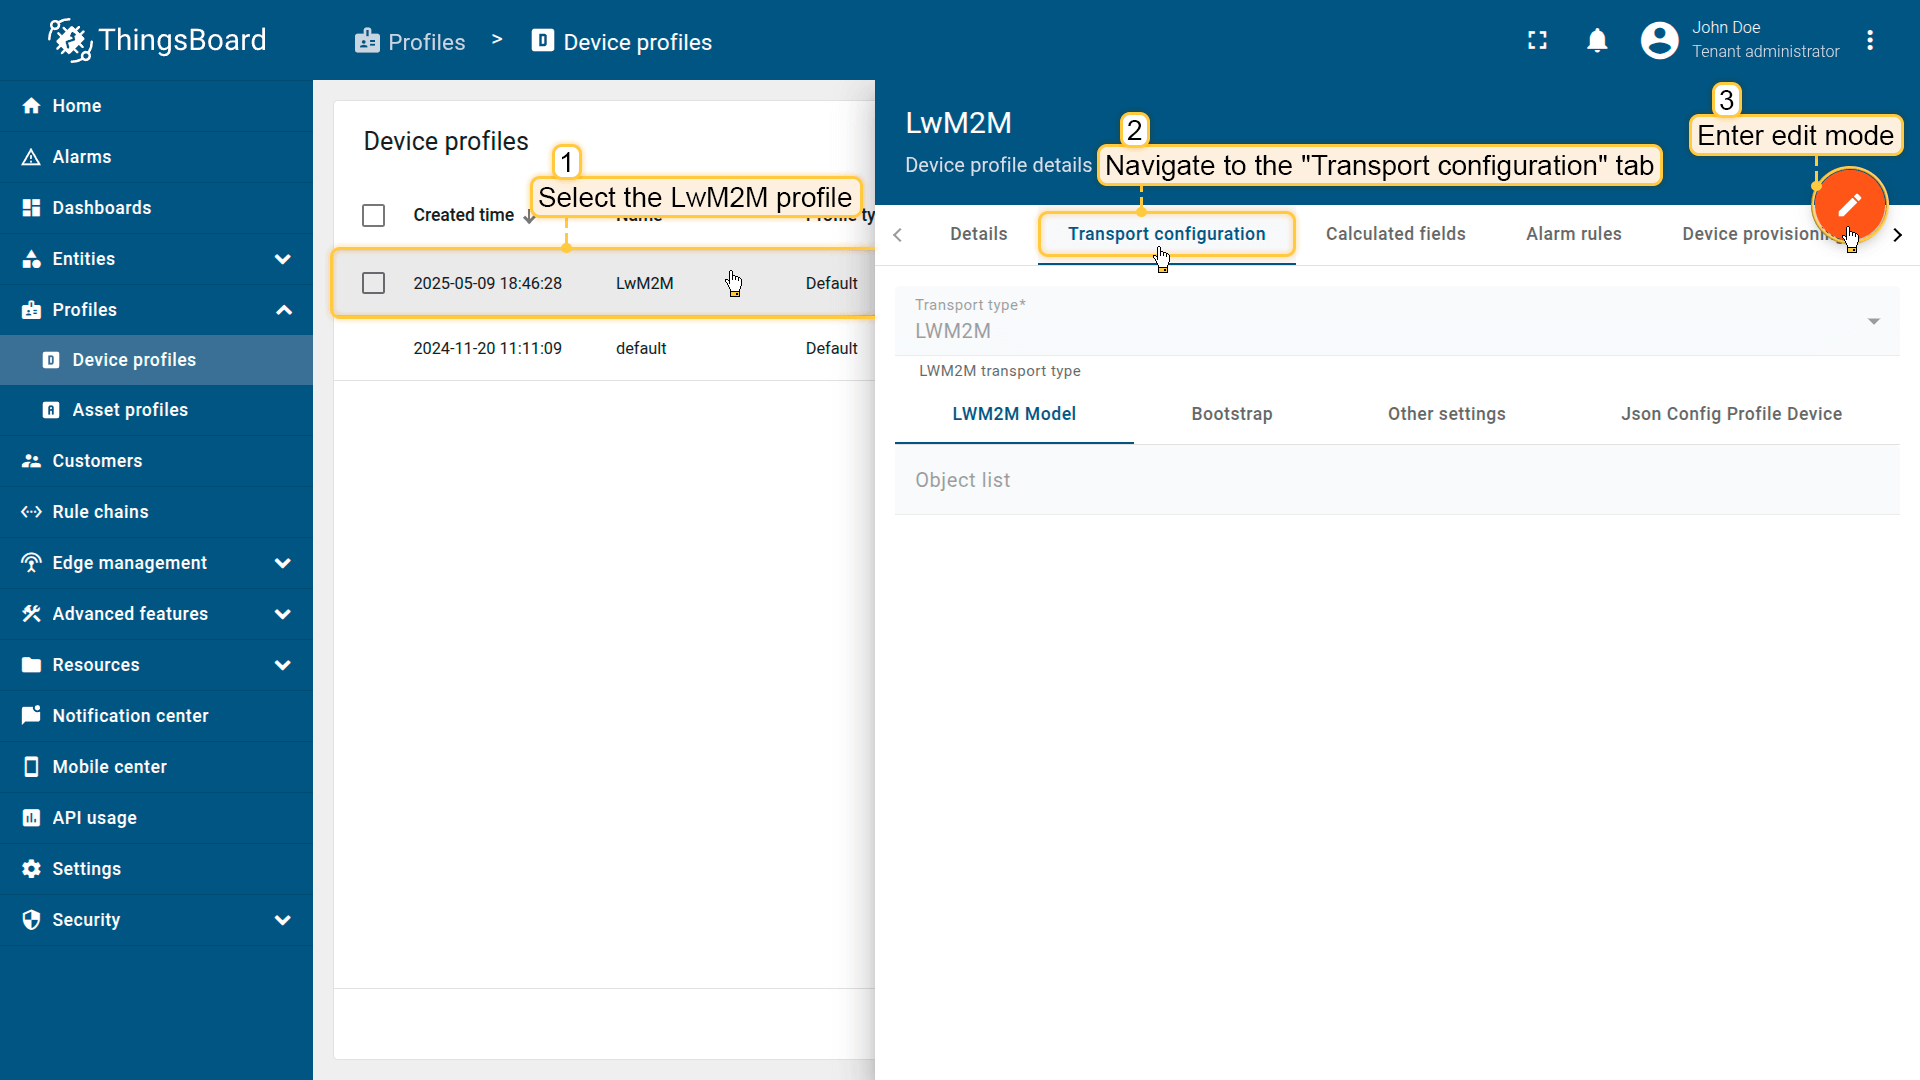Image resolution: width=1920 pixels, height=1080 pixels.
Task: Click the Profiles breadcrumb link
Action: click(410, 42)
